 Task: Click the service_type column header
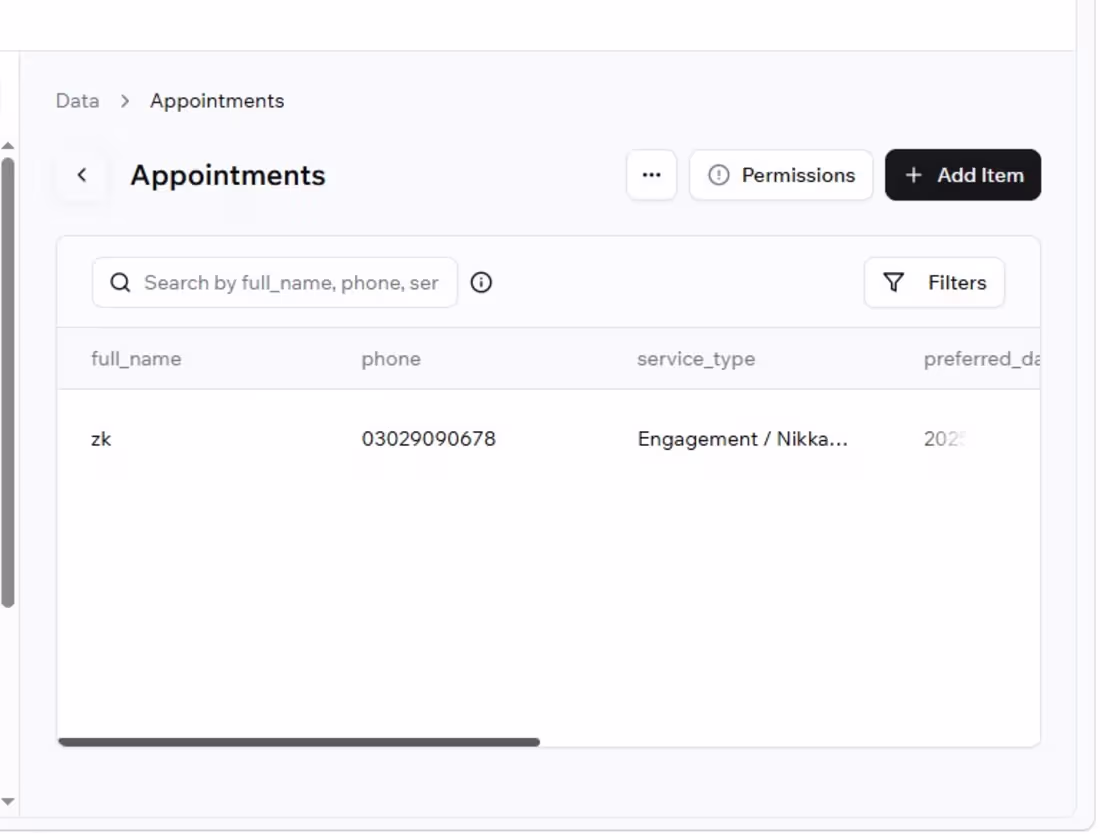pos(696,359)
